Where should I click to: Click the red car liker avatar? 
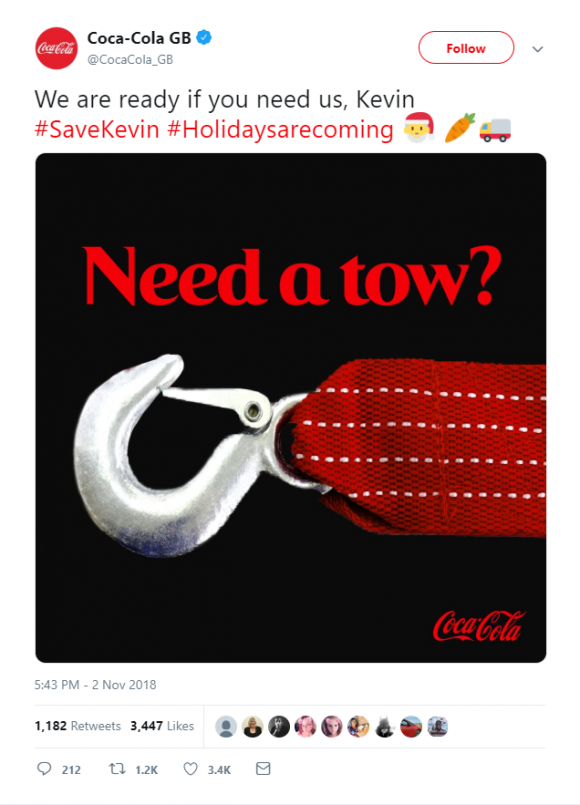tap(411, 726)
